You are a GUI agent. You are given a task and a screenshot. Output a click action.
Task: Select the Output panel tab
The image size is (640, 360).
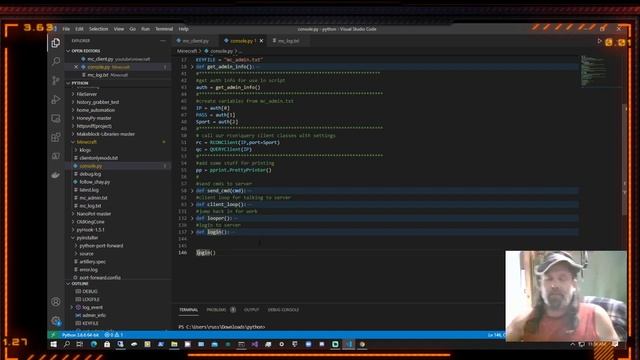click(x=251, y=310)
